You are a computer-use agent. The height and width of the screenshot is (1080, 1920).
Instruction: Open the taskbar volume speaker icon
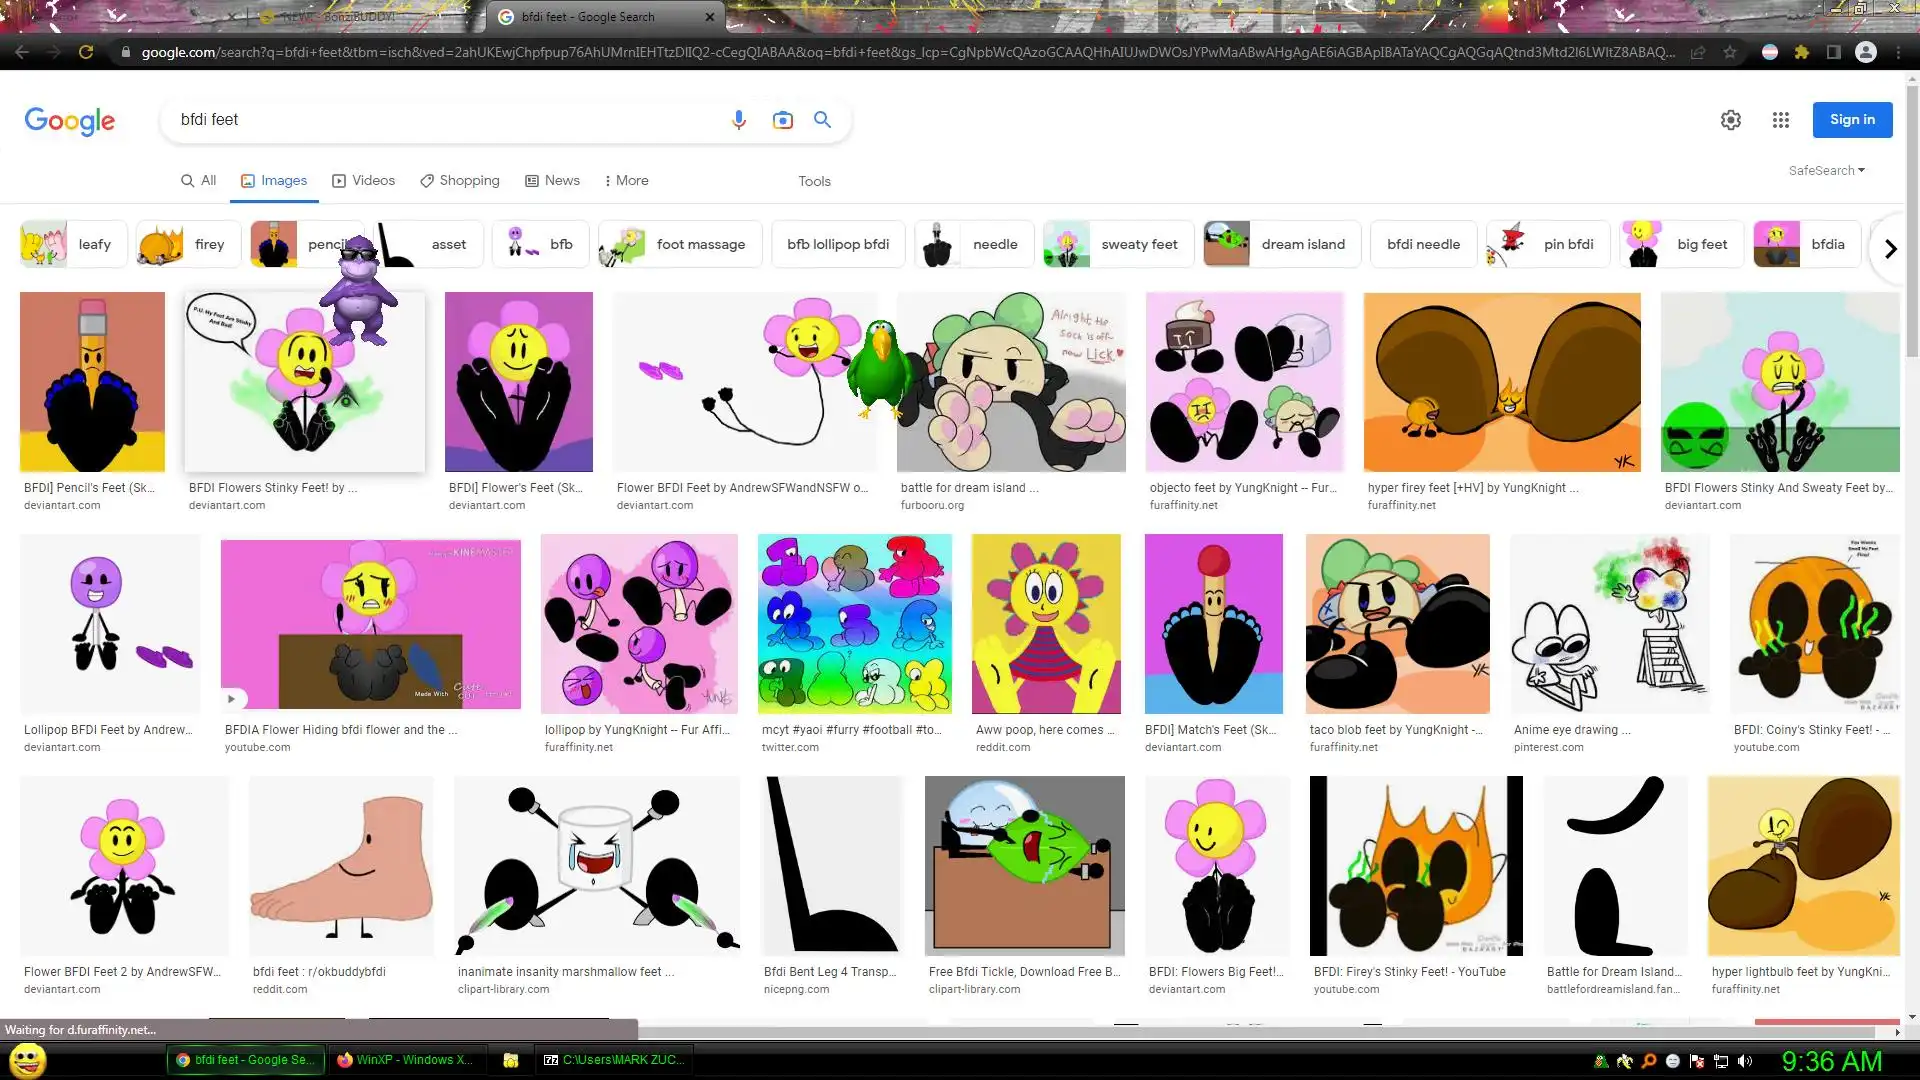(1745, 1061)
